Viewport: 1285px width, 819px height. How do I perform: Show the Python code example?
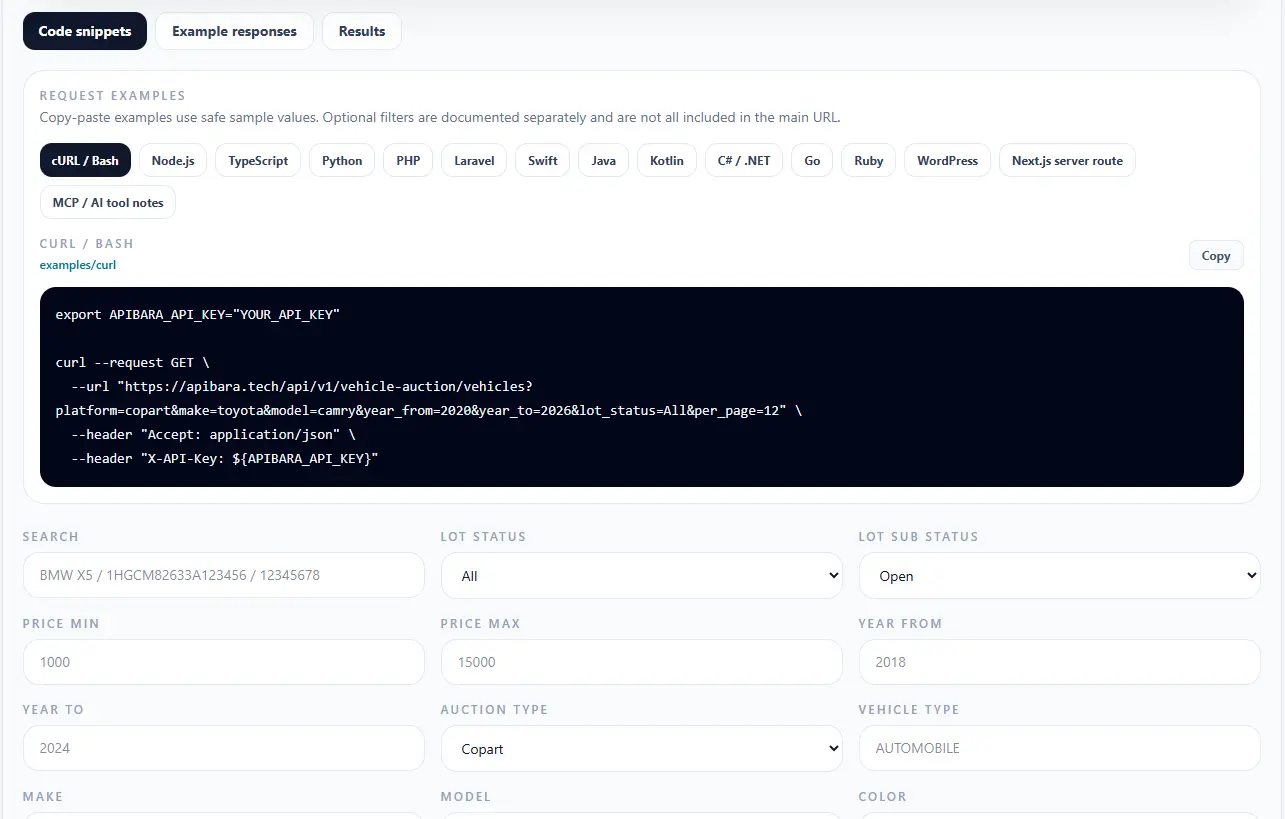[x=342, y=160]
